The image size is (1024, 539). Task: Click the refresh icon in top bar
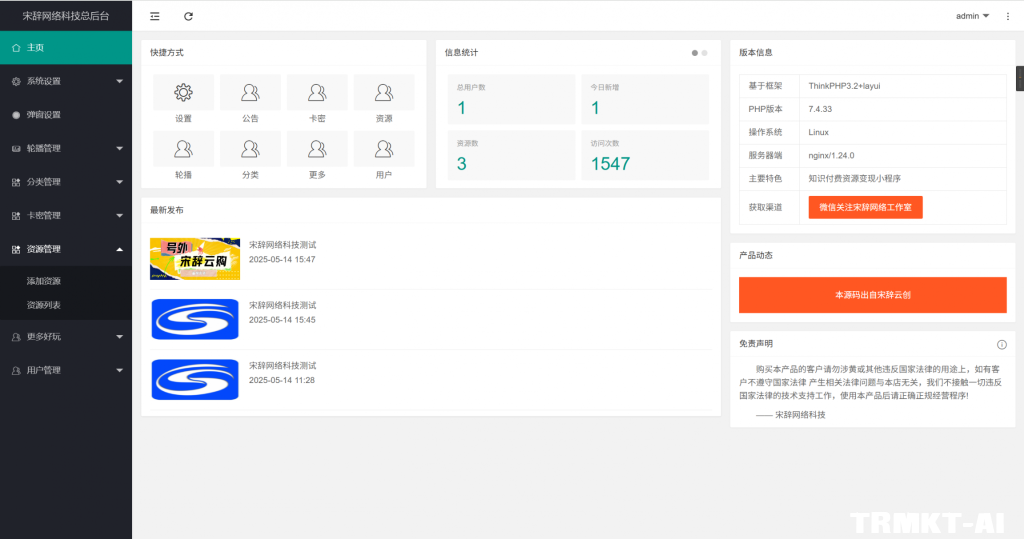click(x=189, y=16)
